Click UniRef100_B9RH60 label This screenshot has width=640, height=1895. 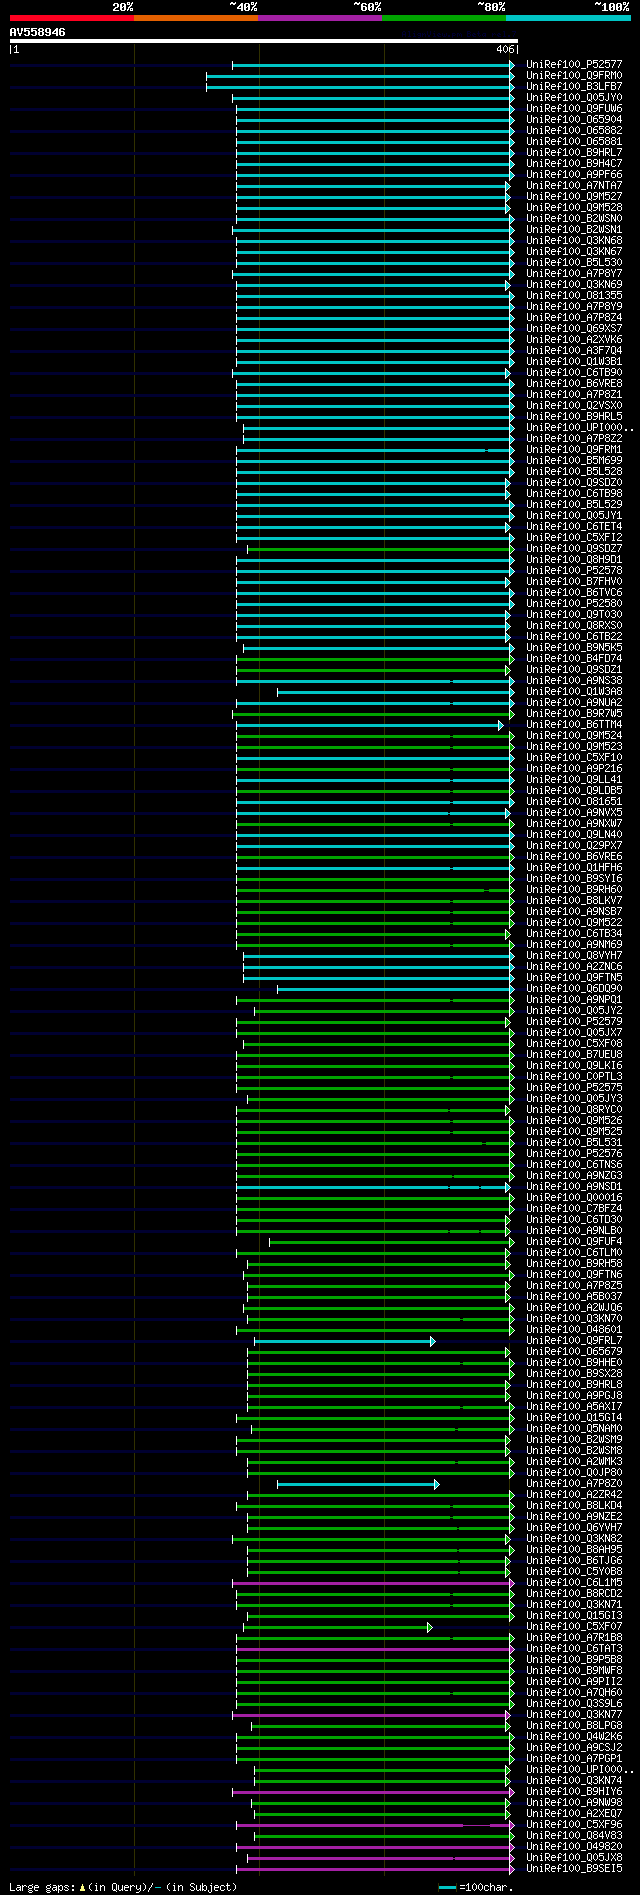click(x=574, y=890)
